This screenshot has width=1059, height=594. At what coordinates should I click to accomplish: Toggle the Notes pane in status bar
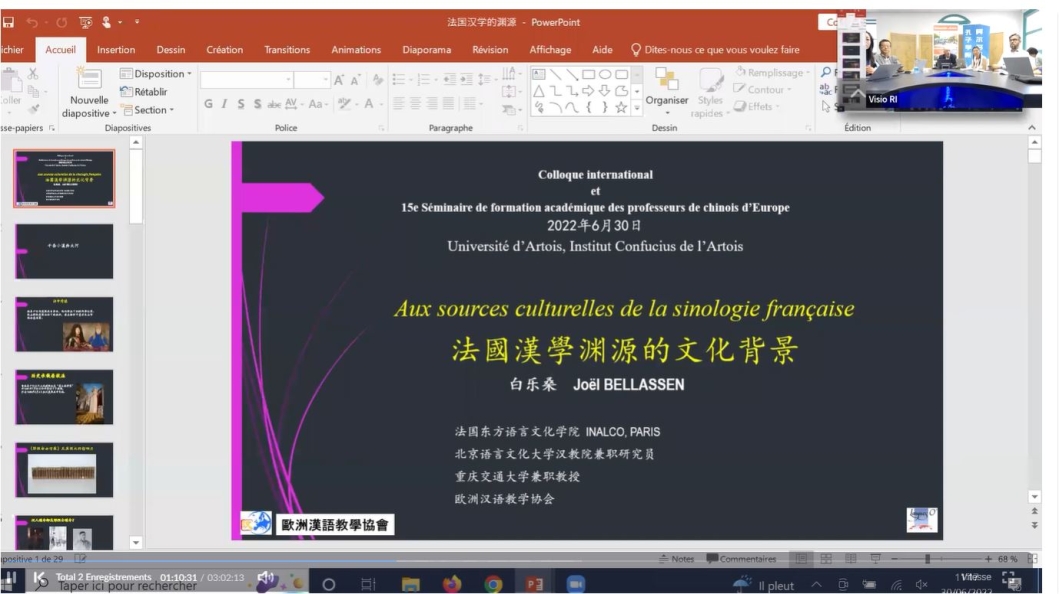pyautogui.click(x=677, y=559)
